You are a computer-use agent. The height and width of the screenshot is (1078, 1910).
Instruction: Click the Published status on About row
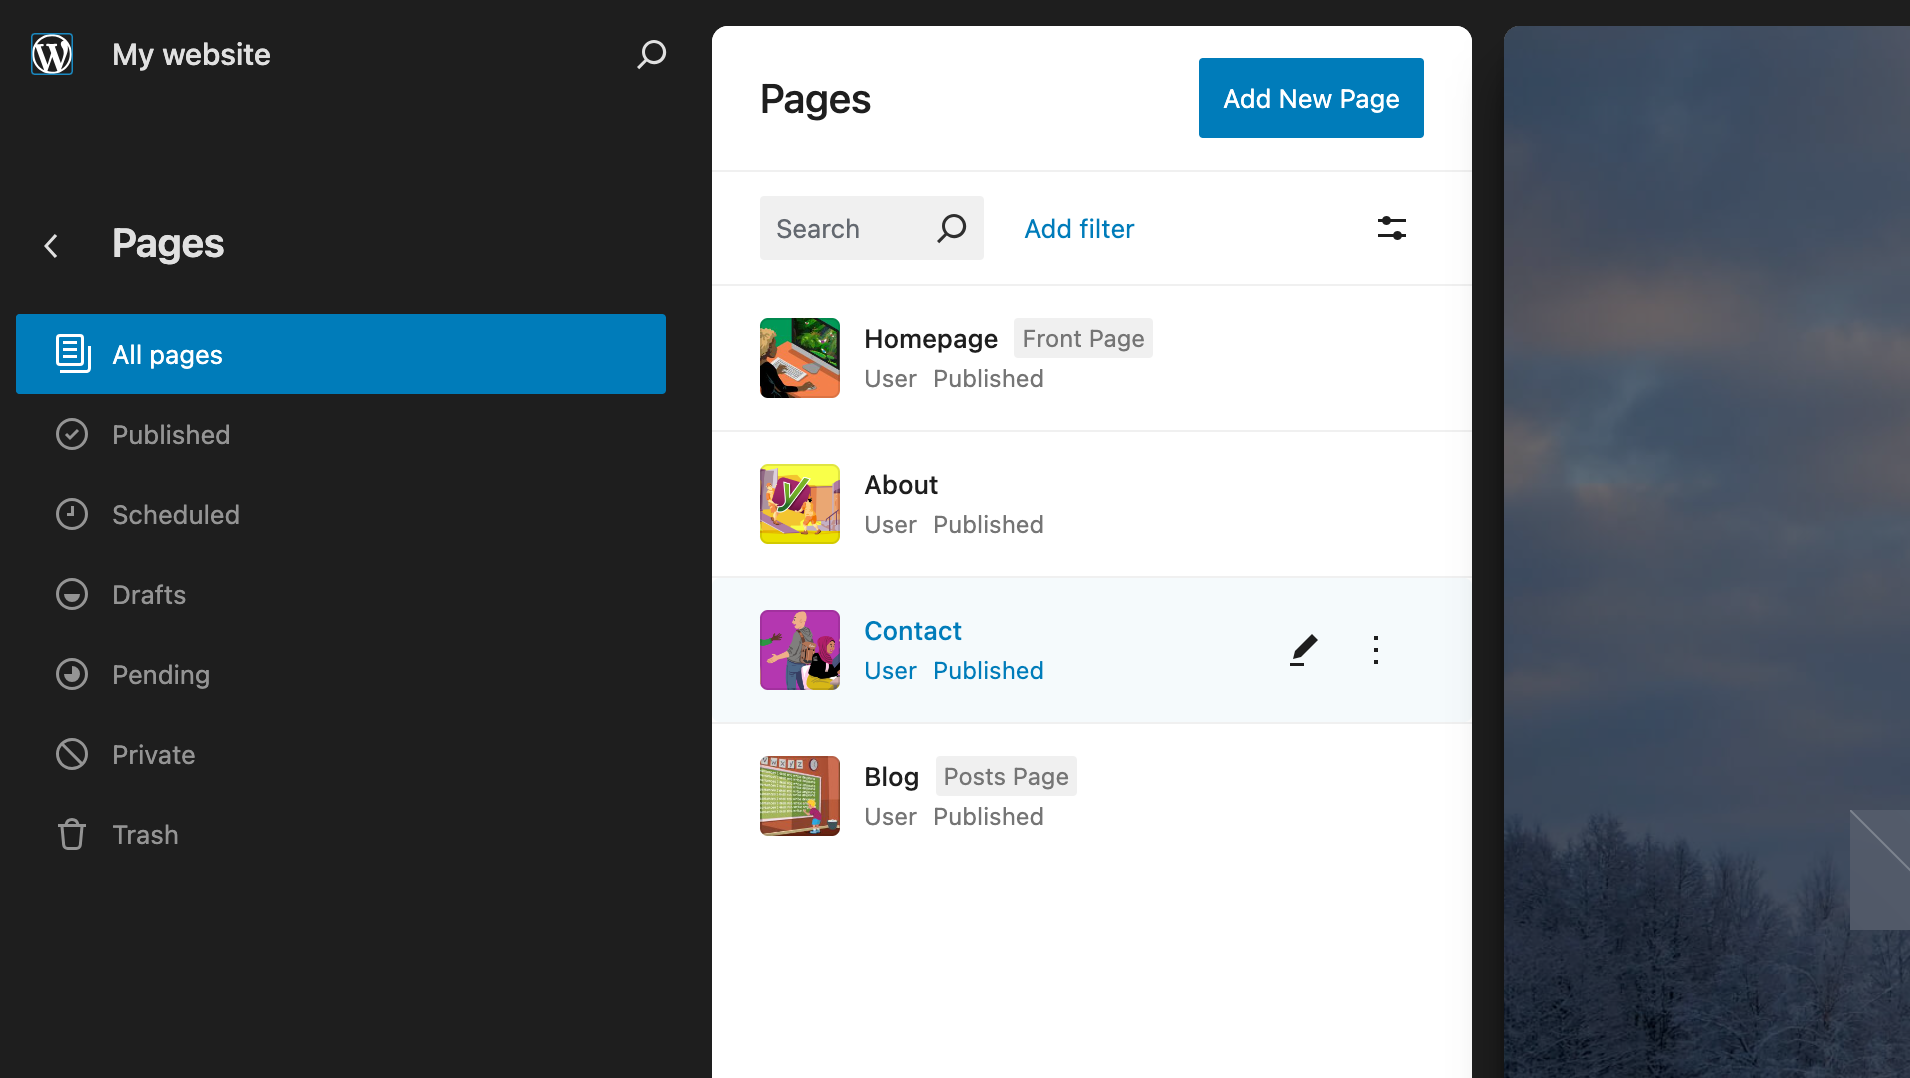[x=988, y=525]
